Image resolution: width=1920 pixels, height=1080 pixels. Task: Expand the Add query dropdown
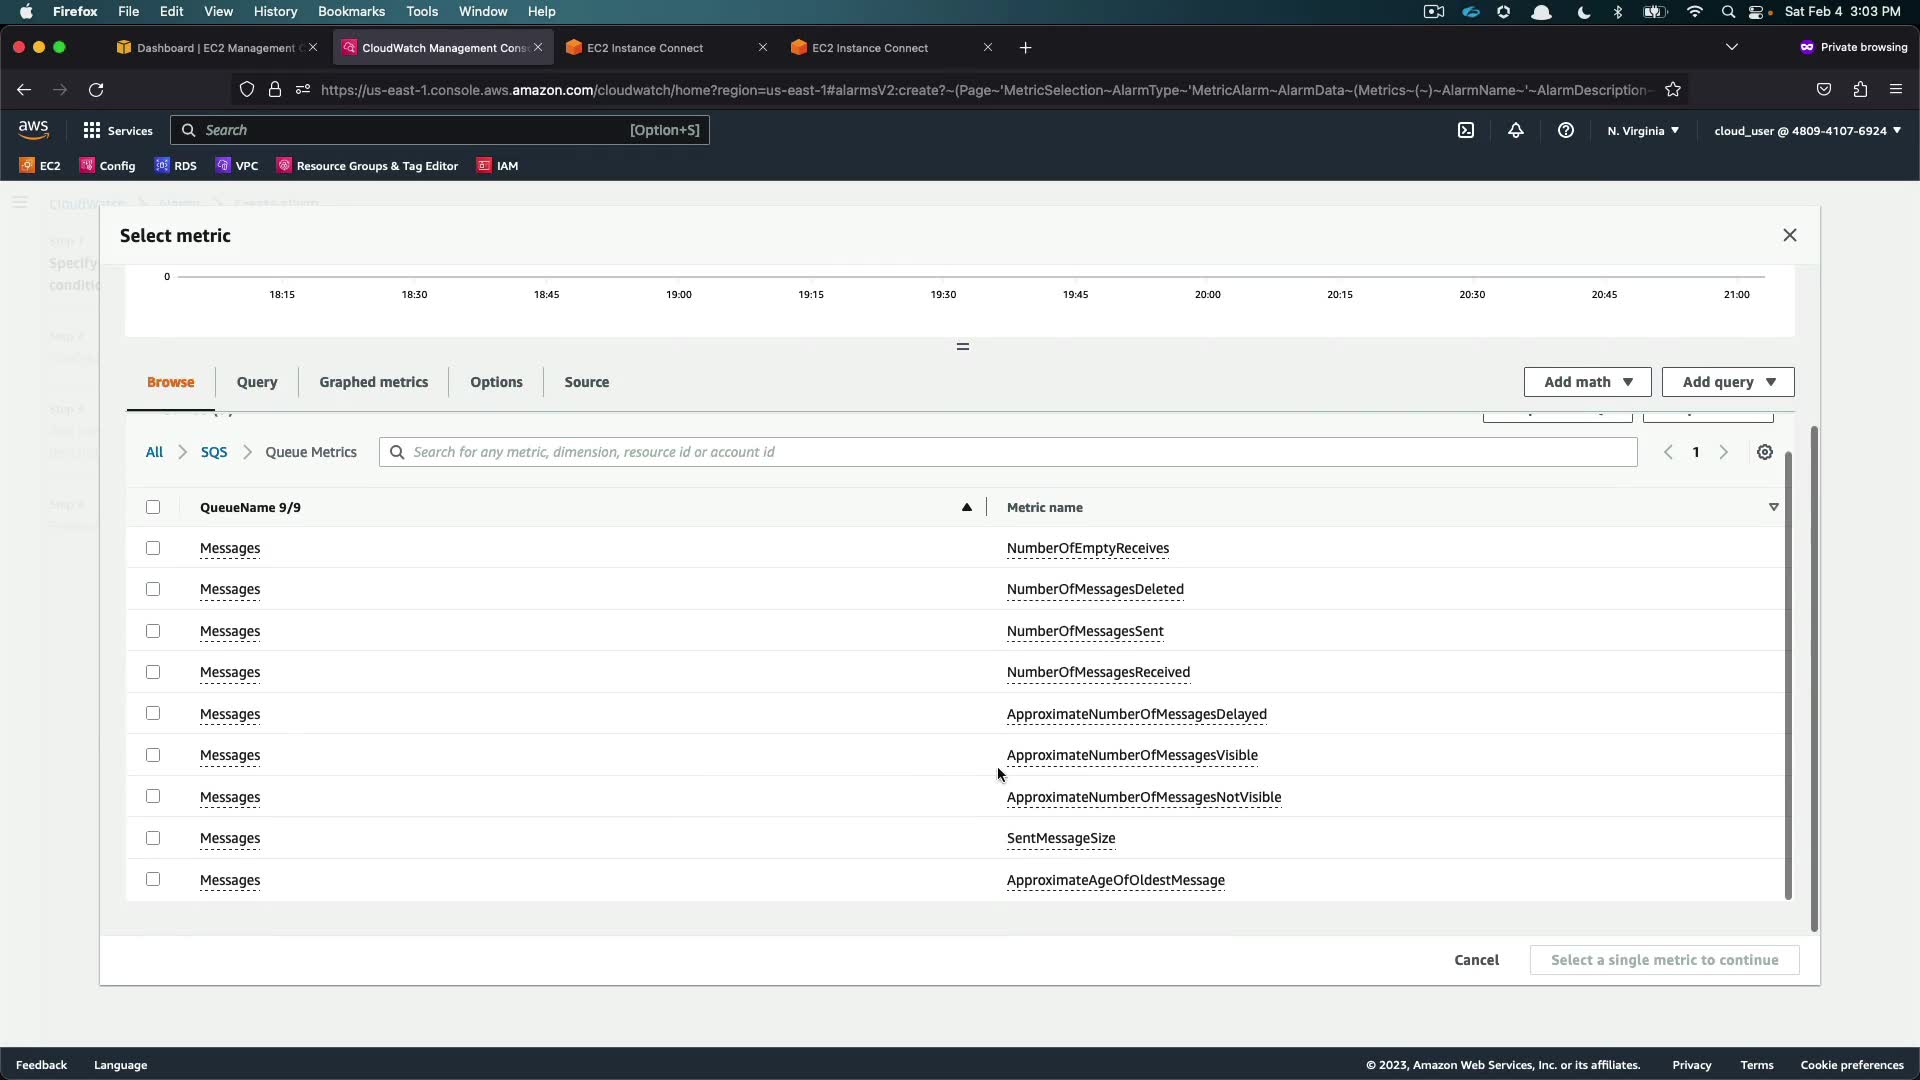(x=1728, y=382)
